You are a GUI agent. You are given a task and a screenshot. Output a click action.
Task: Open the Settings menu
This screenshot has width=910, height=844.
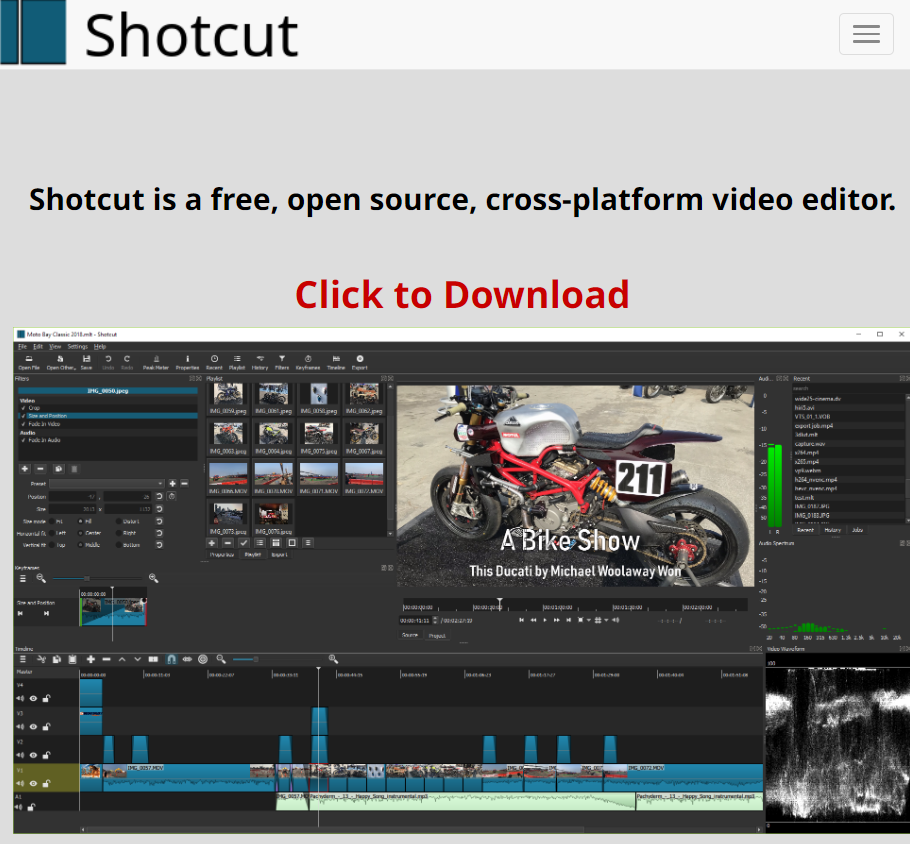pyautogui.click(x=77, y=347)
